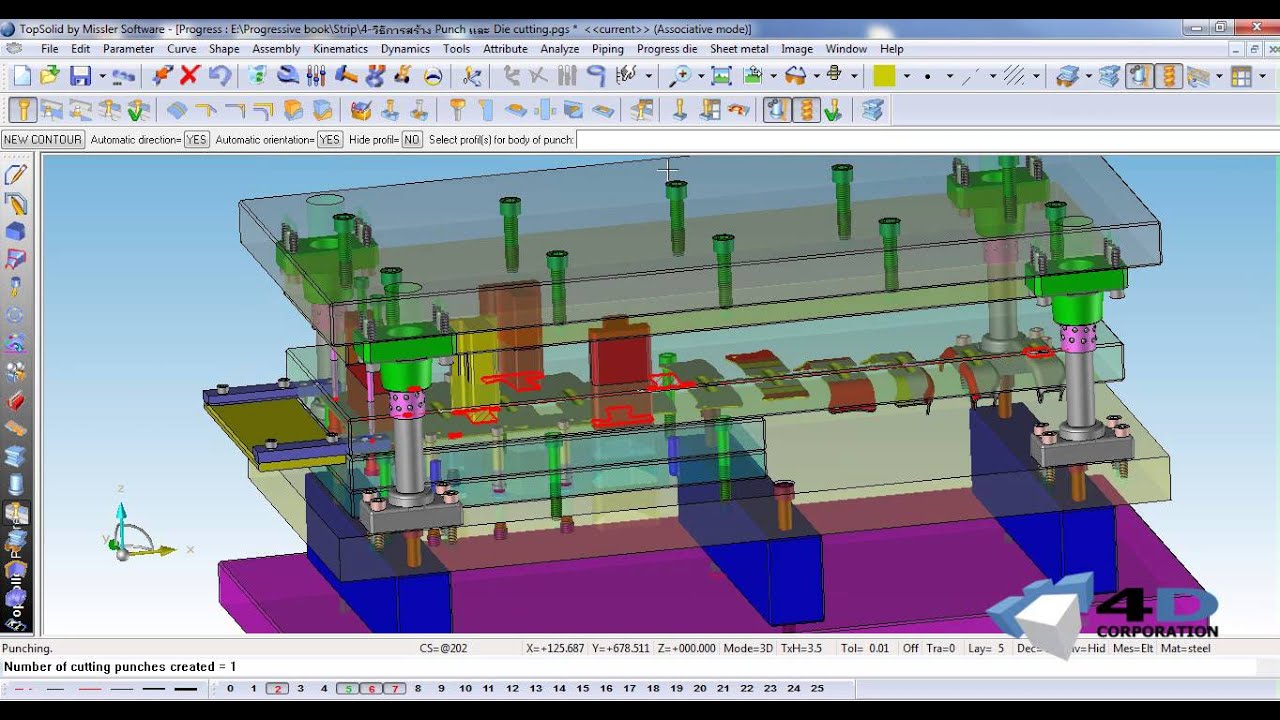Click the hammer tool icon in top toolbar
This screenshot has height=720, width=1280.
click(x=346, y=75)
